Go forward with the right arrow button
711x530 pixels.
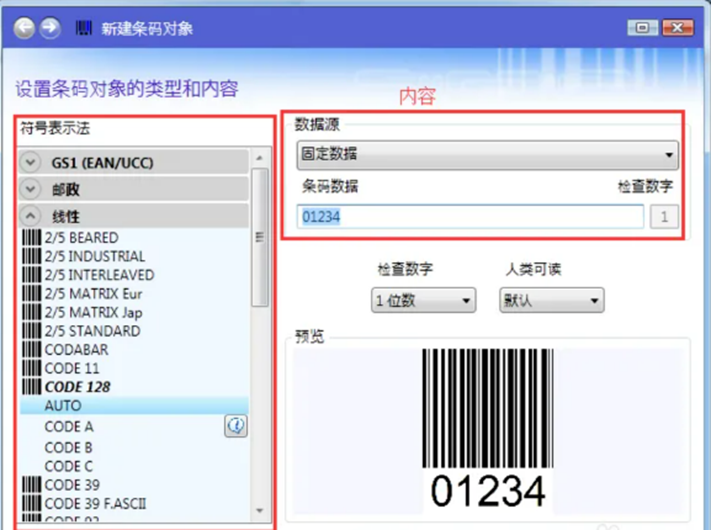50,29
